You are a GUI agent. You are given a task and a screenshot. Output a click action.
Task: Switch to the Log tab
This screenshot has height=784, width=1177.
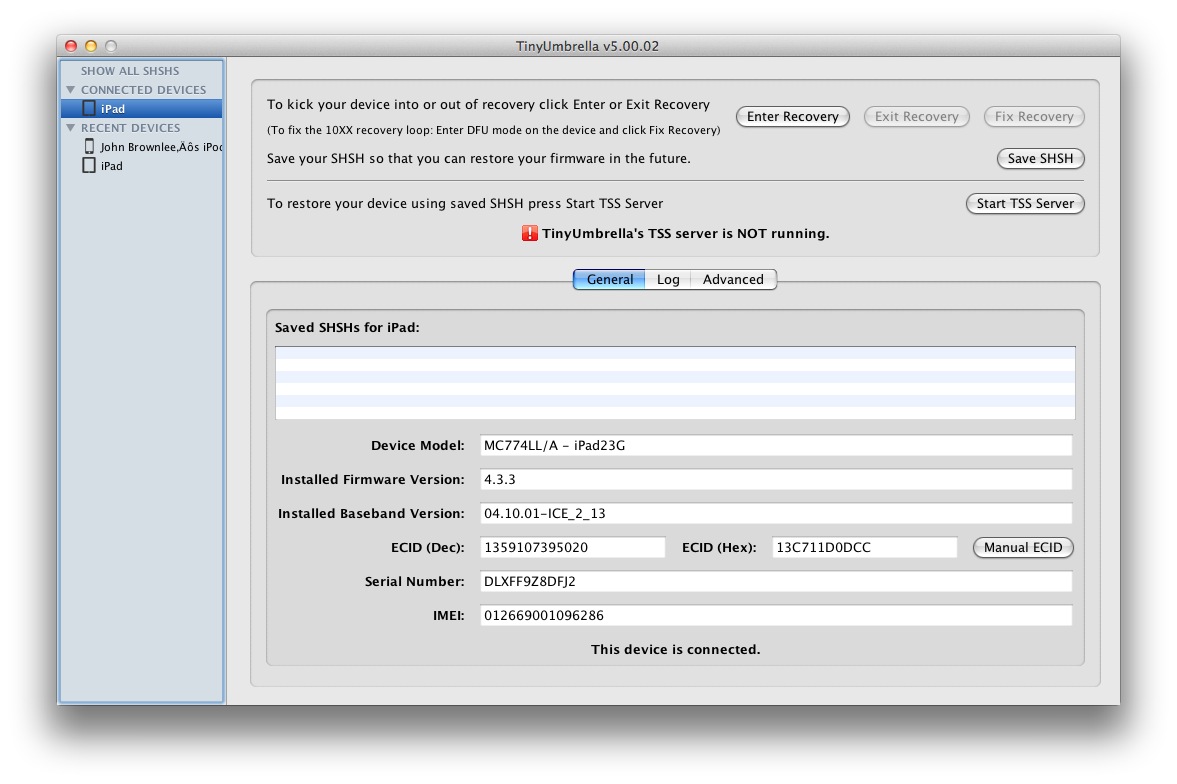pyautogui.click(x=668, y=280)
